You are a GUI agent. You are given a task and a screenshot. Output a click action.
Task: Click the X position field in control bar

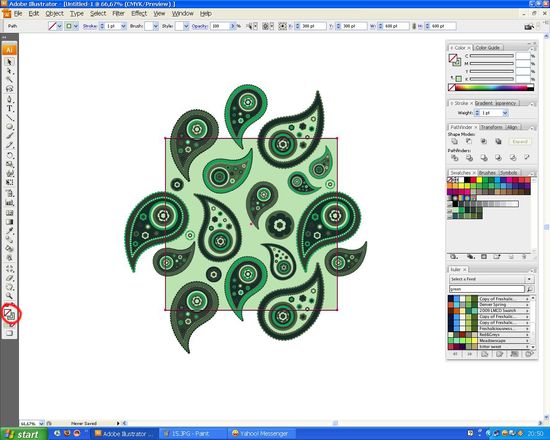tap(313, 26)
